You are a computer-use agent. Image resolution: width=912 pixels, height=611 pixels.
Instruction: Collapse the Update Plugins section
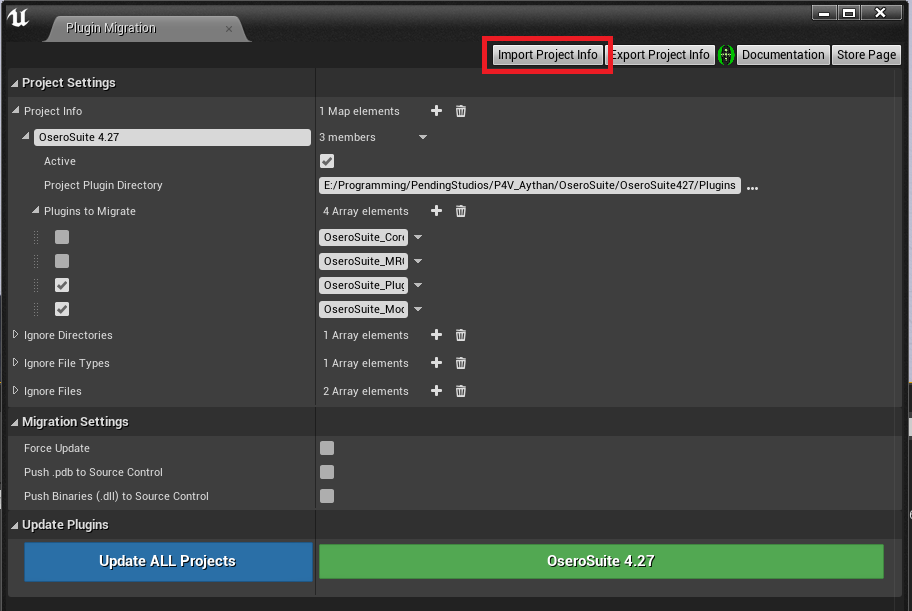15,525
